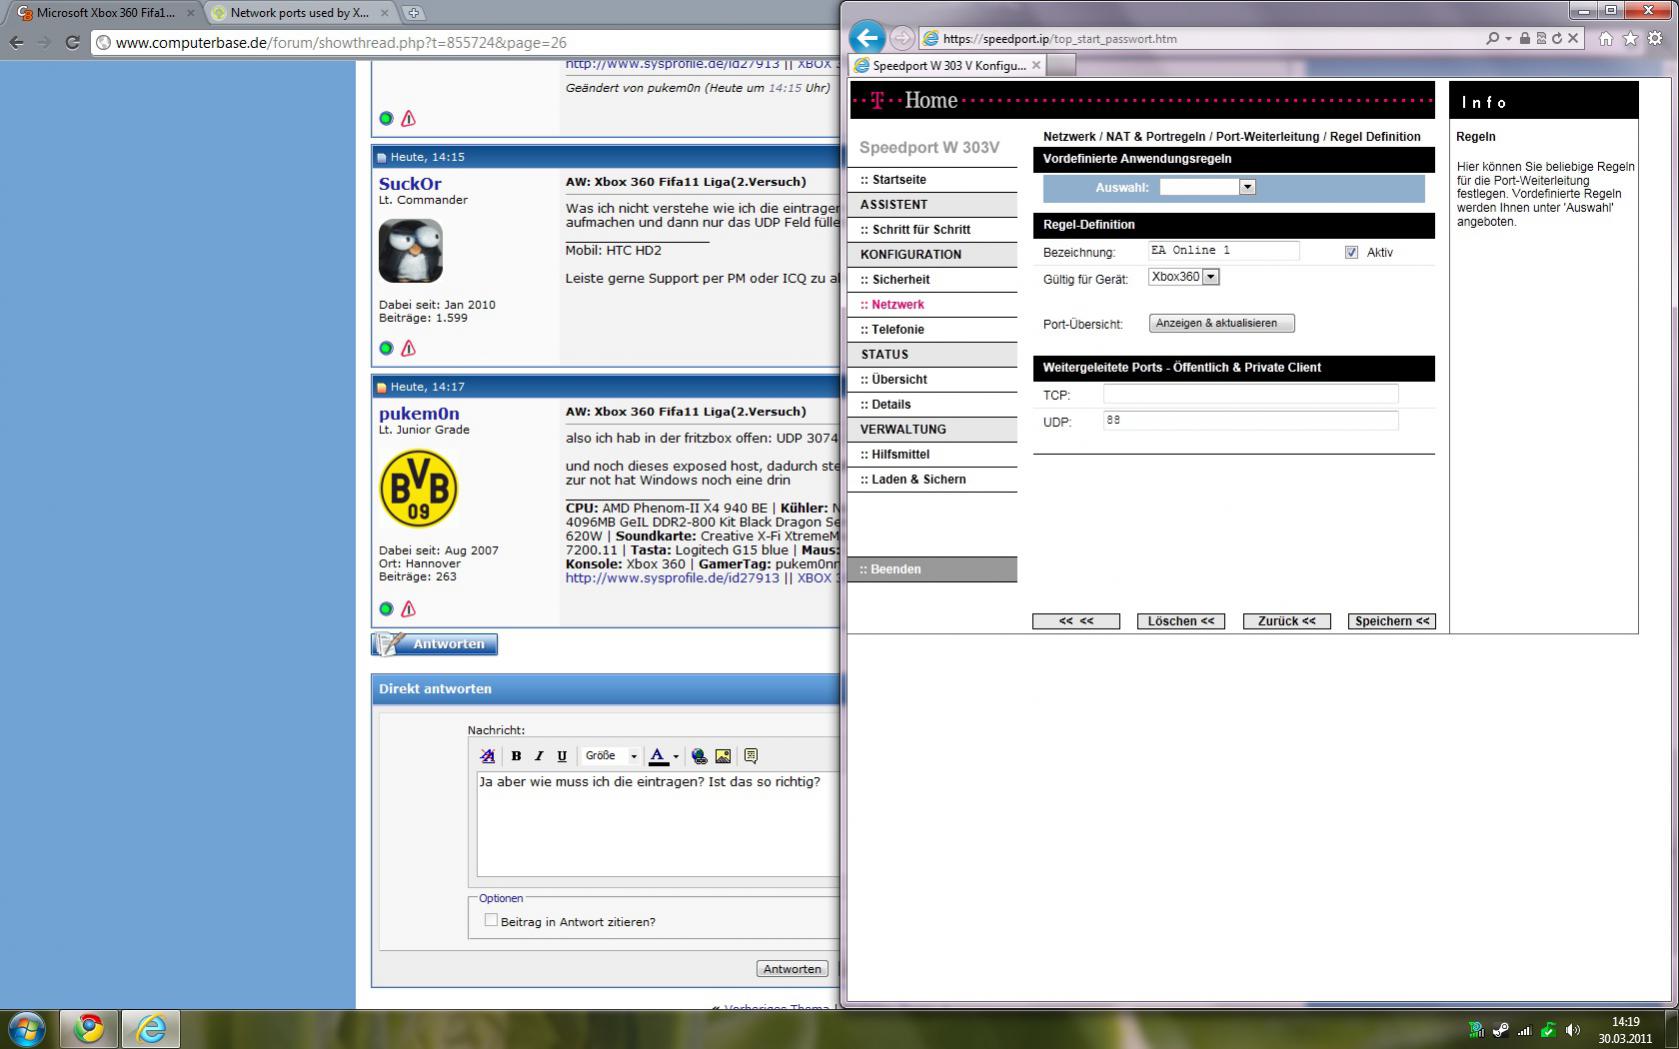Open the text color dropdown arrow
The image size is (1679, 1049).
coord(676,756)
